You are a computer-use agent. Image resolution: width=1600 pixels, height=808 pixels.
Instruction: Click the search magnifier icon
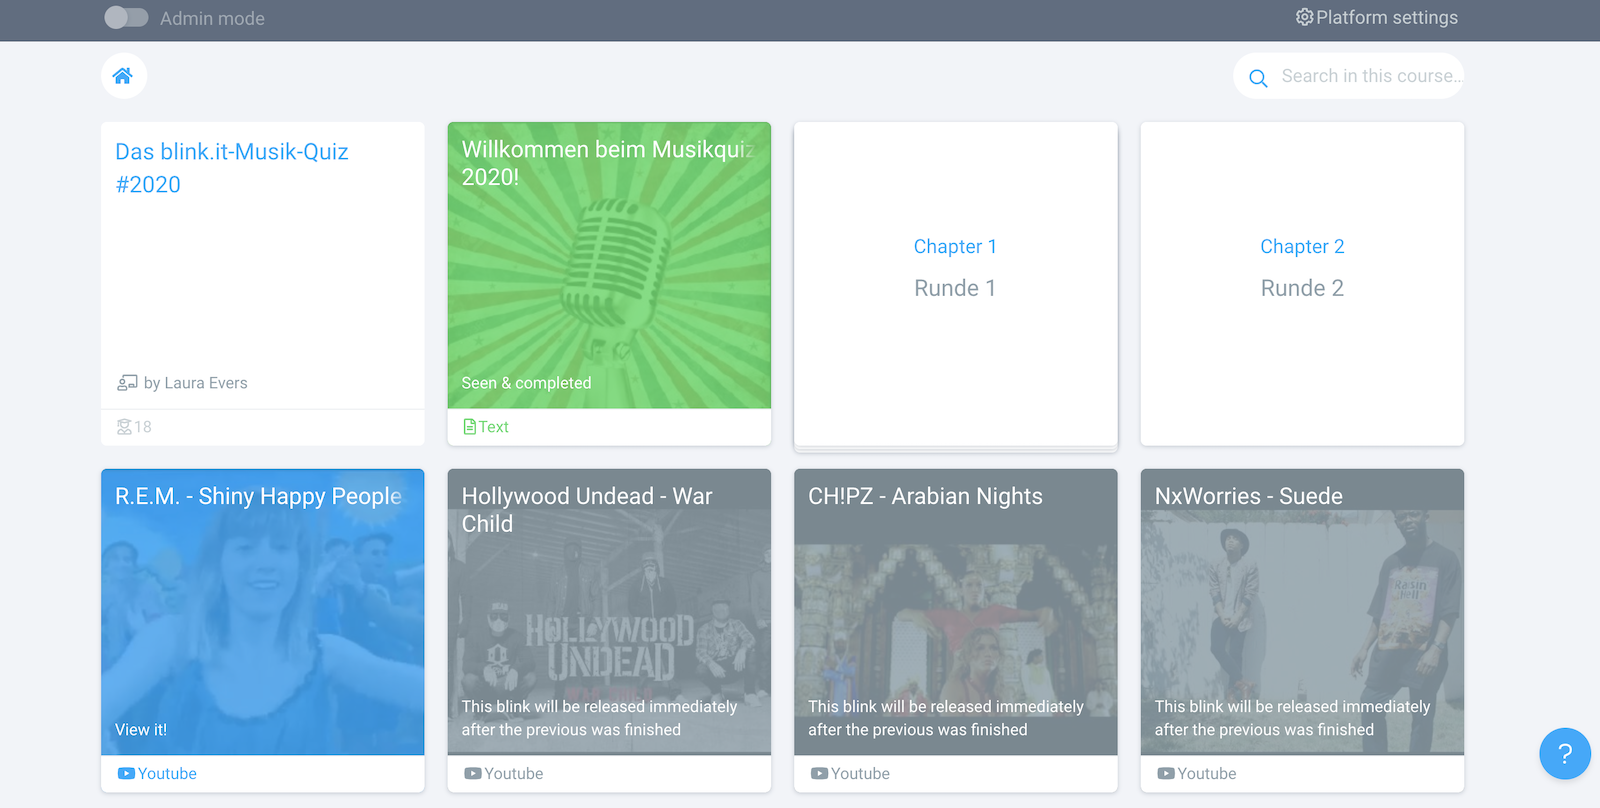click(x=1258, y=78)
